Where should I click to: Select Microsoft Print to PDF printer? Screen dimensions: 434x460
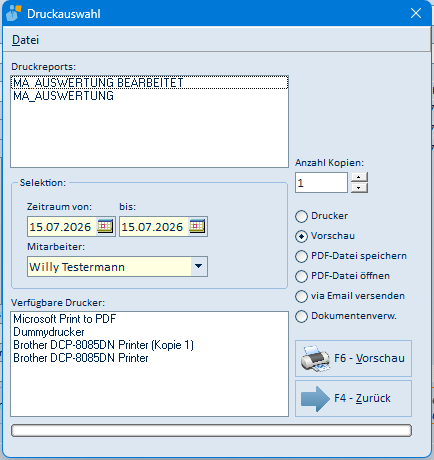point(149,319)
